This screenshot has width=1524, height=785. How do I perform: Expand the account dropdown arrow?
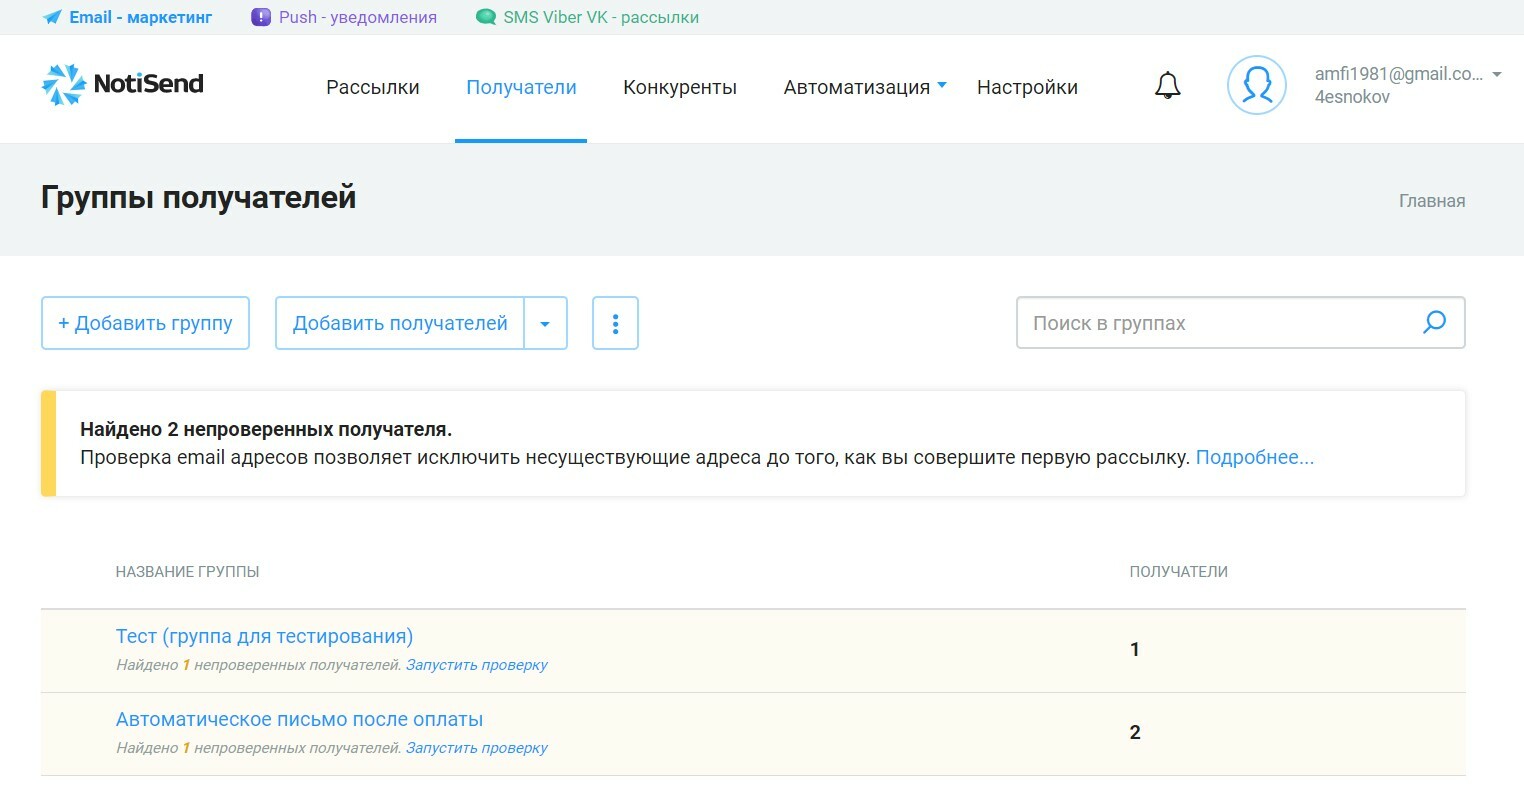pos(1497,74)
